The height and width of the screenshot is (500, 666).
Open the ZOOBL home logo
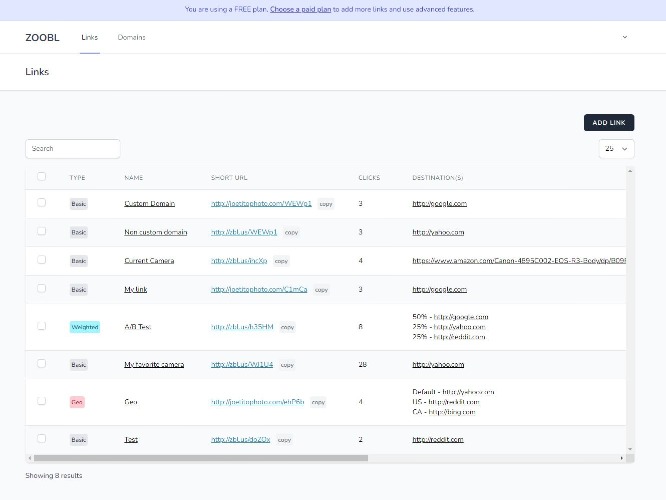tap(42, 37)
